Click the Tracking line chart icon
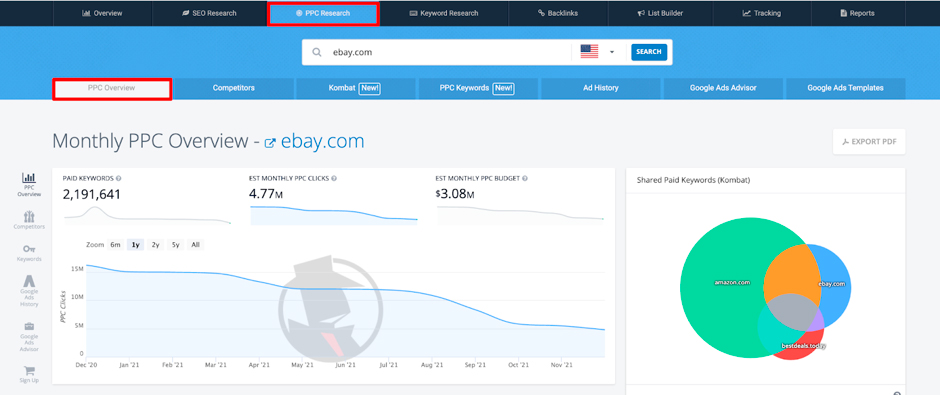The height and width of the screenshot is (395, 940). coord(746,13)
